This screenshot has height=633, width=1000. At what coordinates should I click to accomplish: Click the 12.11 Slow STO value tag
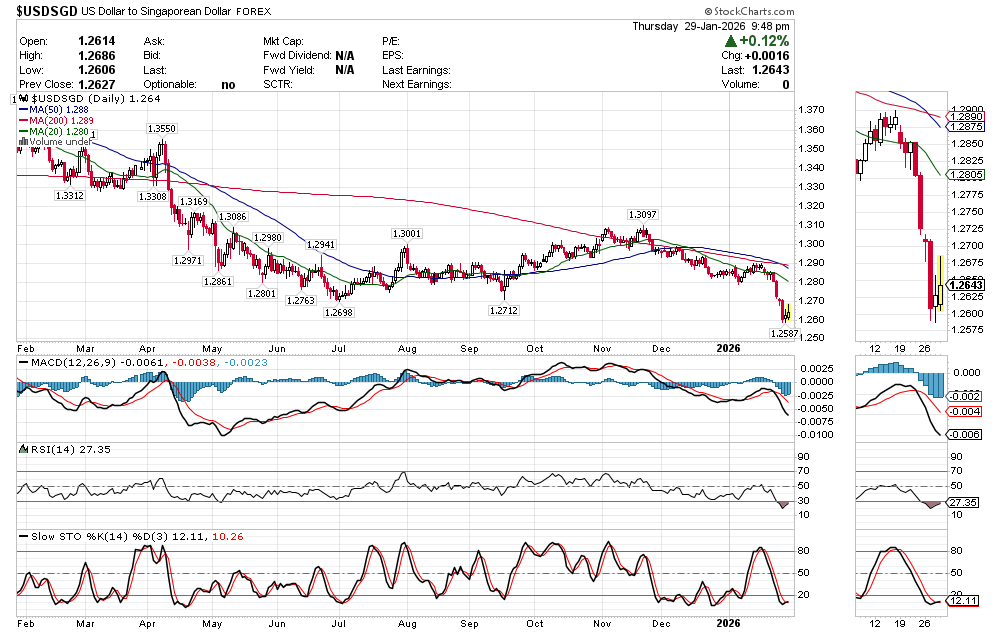962,601
